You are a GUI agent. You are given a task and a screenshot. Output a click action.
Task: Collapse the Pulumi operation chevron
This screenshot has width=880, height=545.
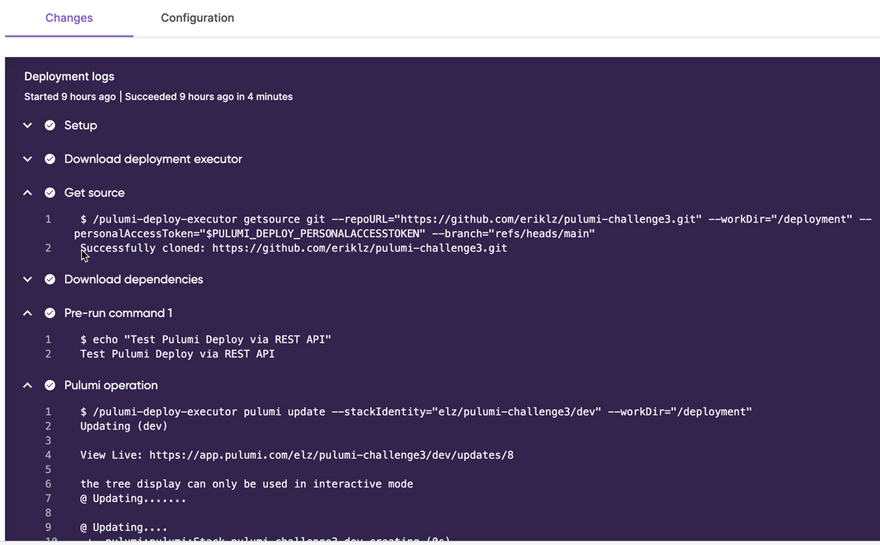tap(28, 385)
